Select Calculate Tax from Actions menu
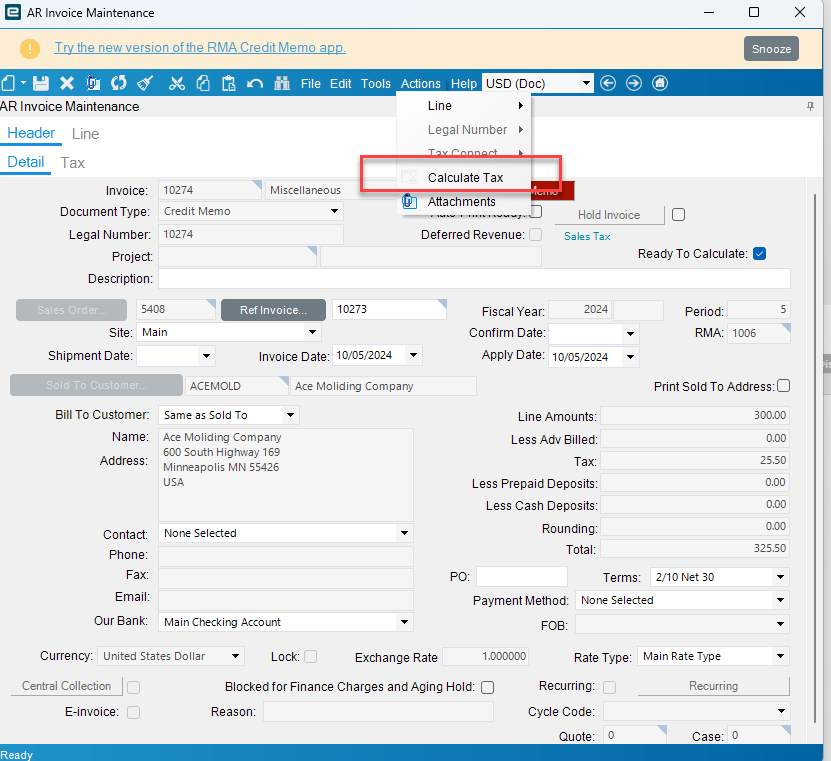 pyautogui.click(x=465, y=178)
